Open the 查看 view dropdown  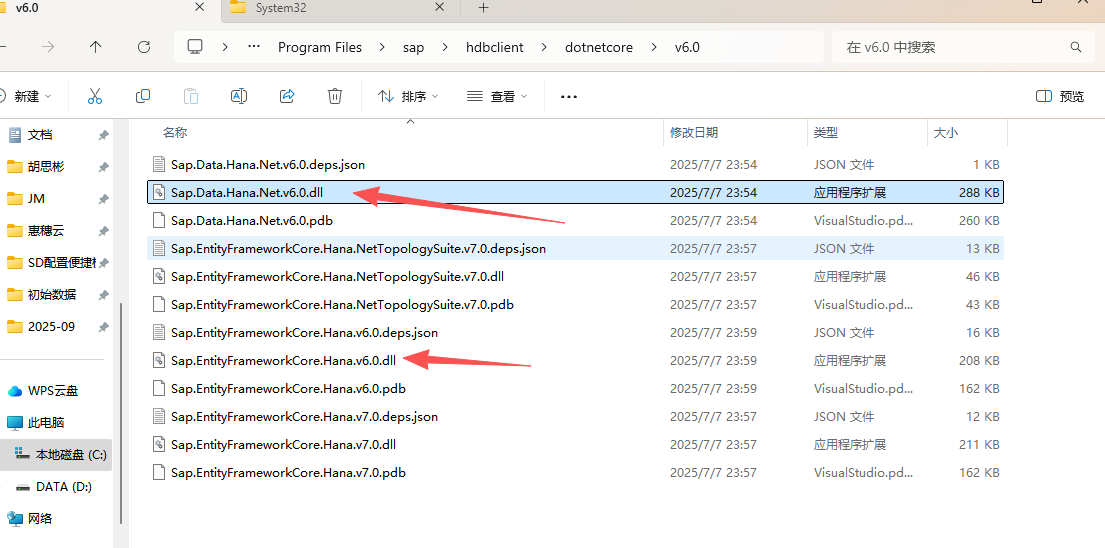pyautogui.click(x=498, y=96)
